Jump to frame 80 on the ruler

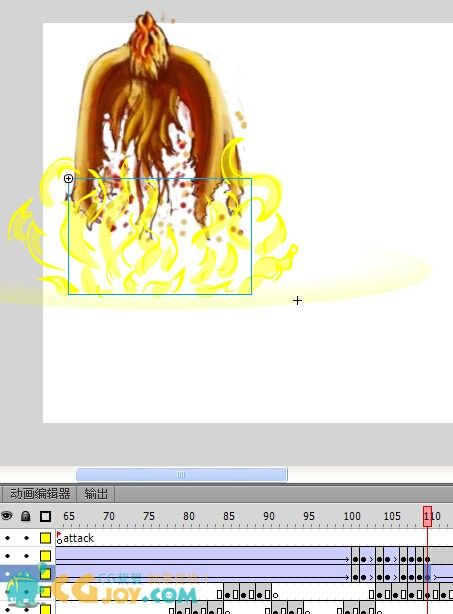[189, 516]
